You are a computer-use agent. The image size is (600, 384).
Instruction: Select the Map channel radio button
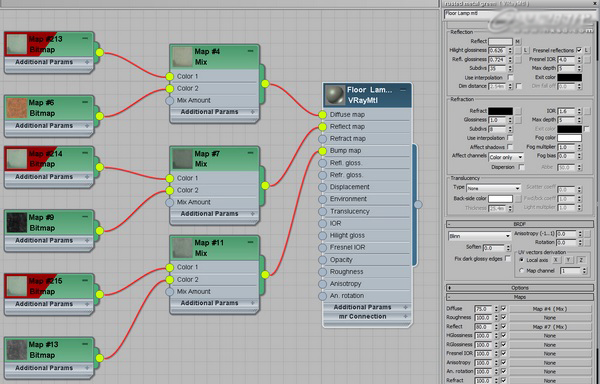coord(521,271)
